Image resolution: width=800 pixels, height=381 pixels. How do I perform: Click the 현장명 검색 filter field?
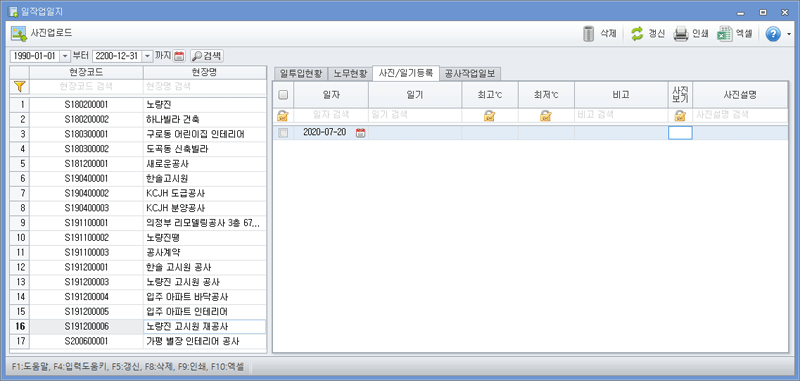pyautogui.click(x=205, y=87)
